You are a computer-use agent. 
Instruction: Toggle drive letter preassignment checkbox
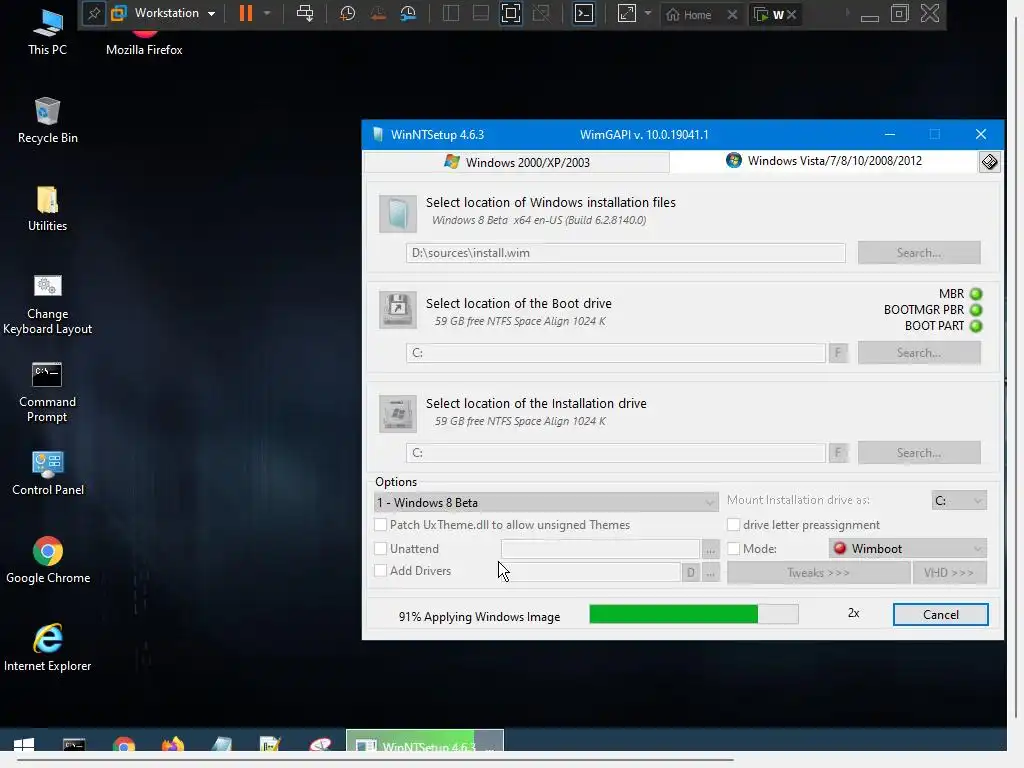coord(733,524)
